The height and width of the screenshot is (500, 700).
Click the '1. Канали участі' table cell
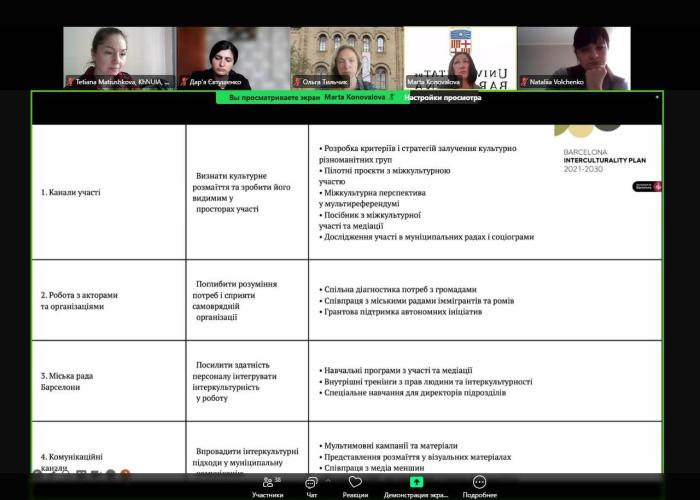pyautogui.click(x=108, y=191)
